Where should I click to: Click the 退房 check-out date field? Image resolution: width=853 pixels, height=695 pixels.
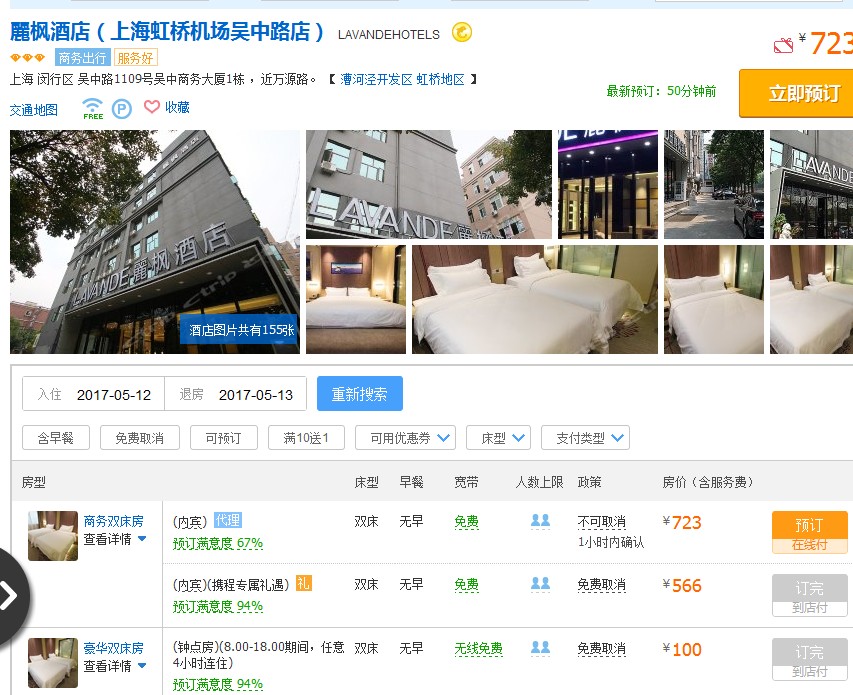click(236, 394)
